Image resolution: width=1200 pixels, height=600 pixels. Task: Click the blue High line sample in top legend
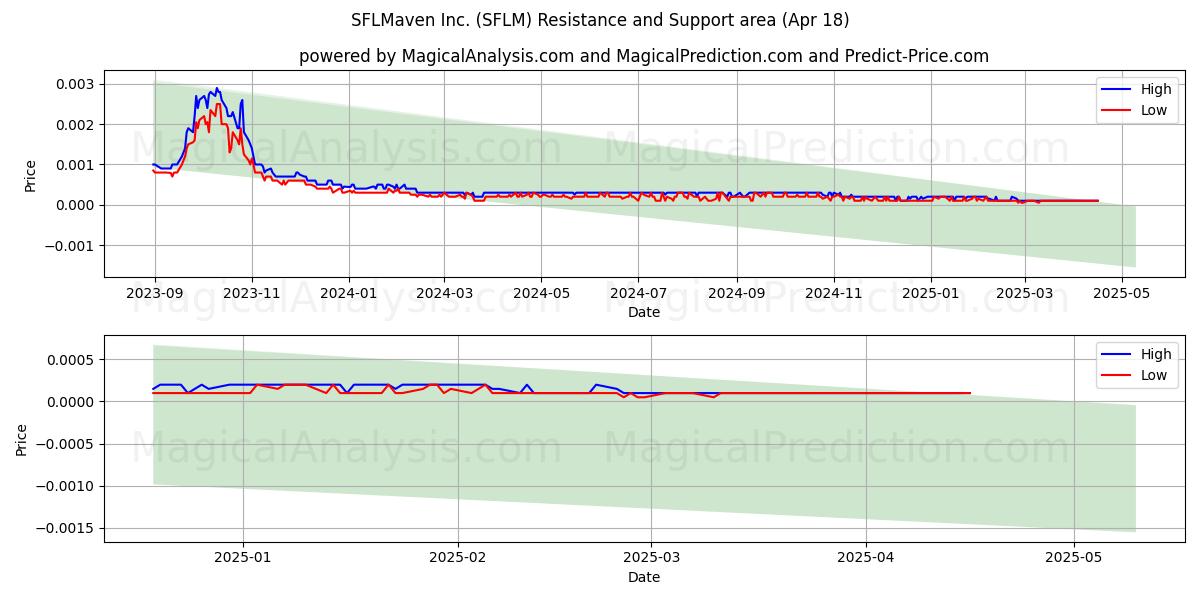coord(1117,90)
